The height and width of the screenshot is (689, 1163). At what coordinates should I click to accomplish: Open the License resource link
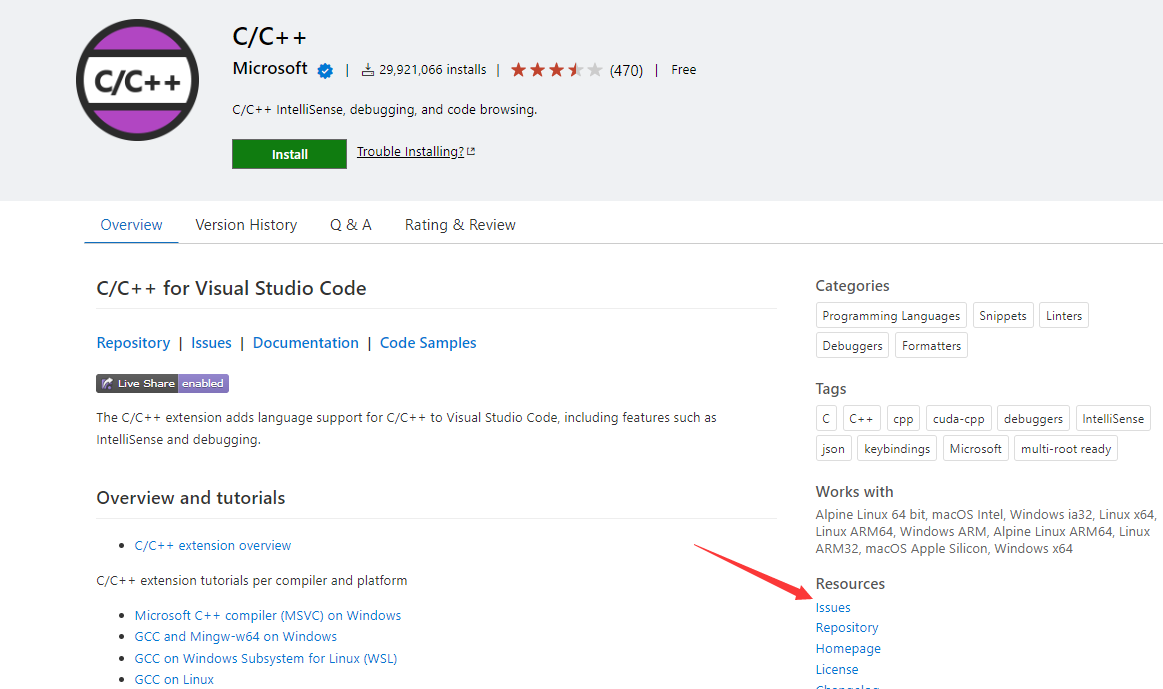tap(837, 669)
